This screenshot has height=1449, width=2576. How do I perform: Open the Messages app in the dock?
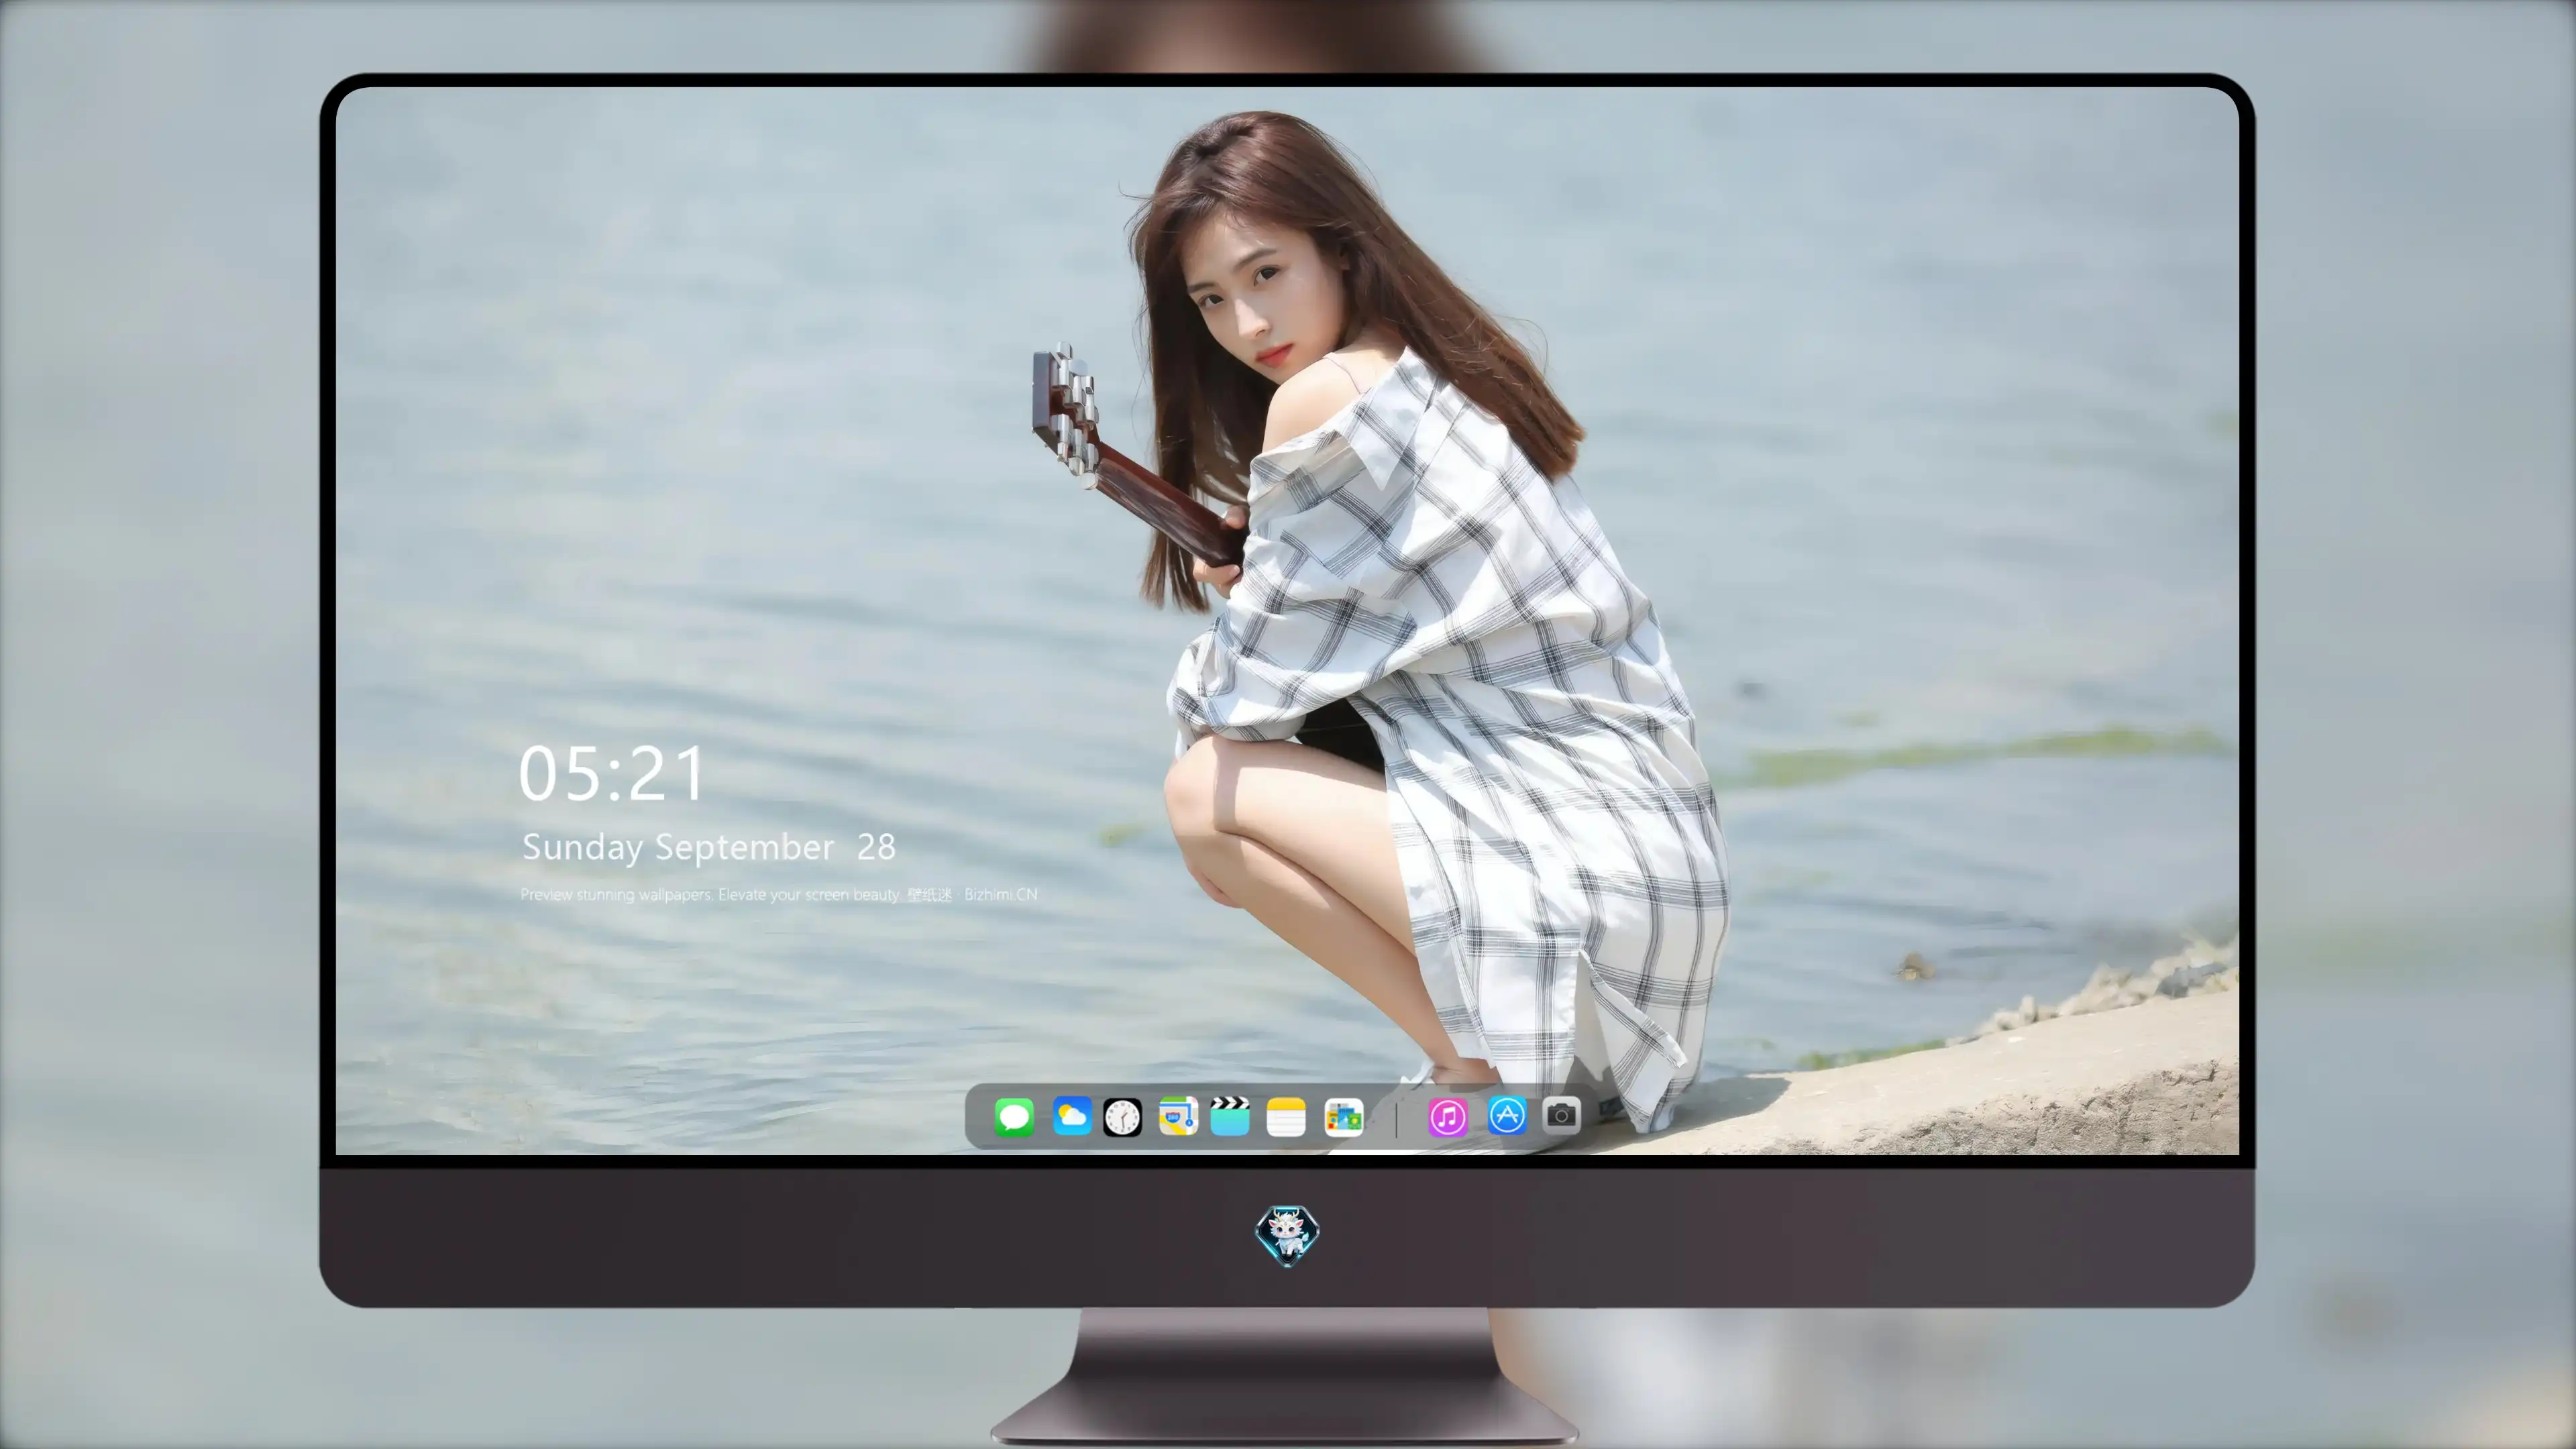tap(1014, 1116)
